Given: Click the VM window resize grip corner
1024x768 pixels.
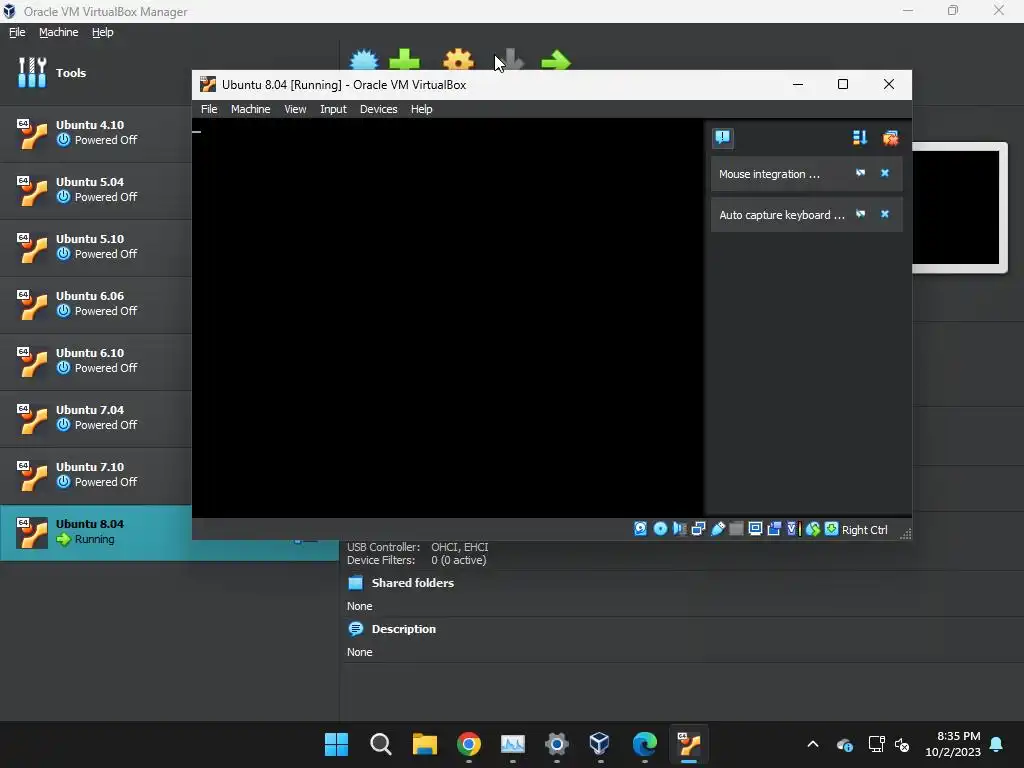Looking at the screenshot, I should pos(905,534).
